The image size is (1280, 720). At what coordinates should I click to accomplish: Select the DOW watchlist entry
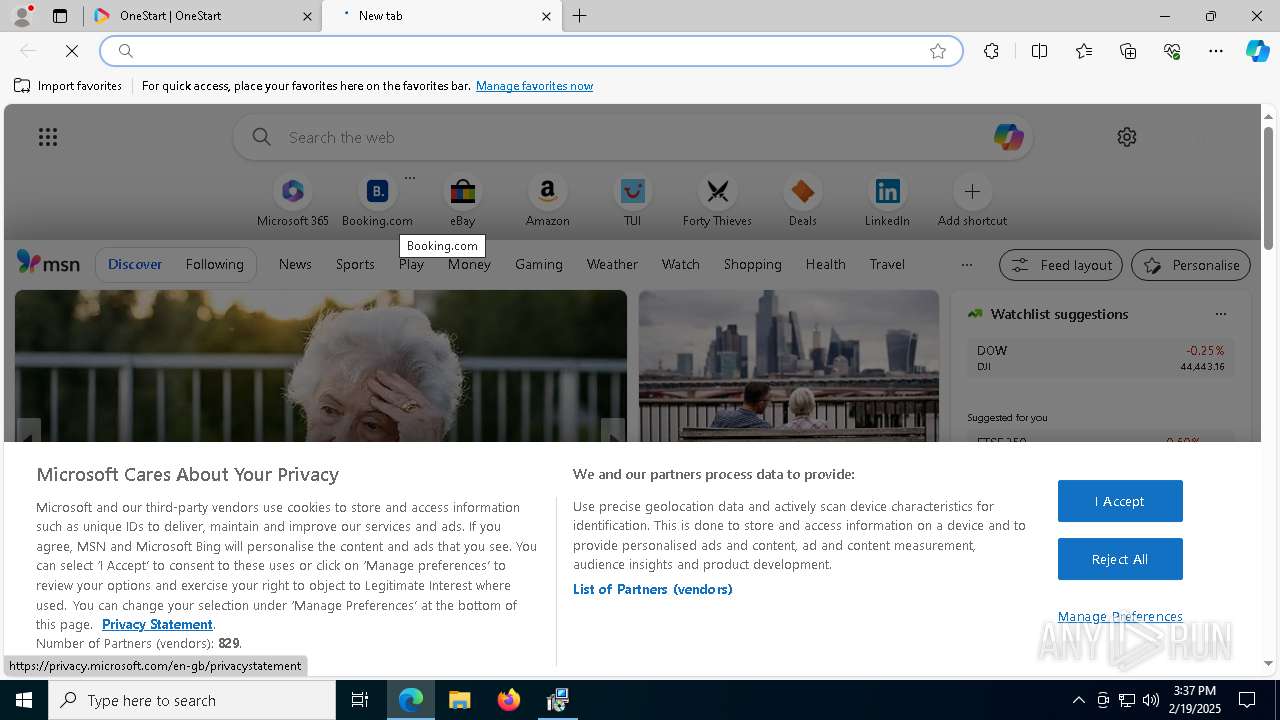coord(1100,358)
